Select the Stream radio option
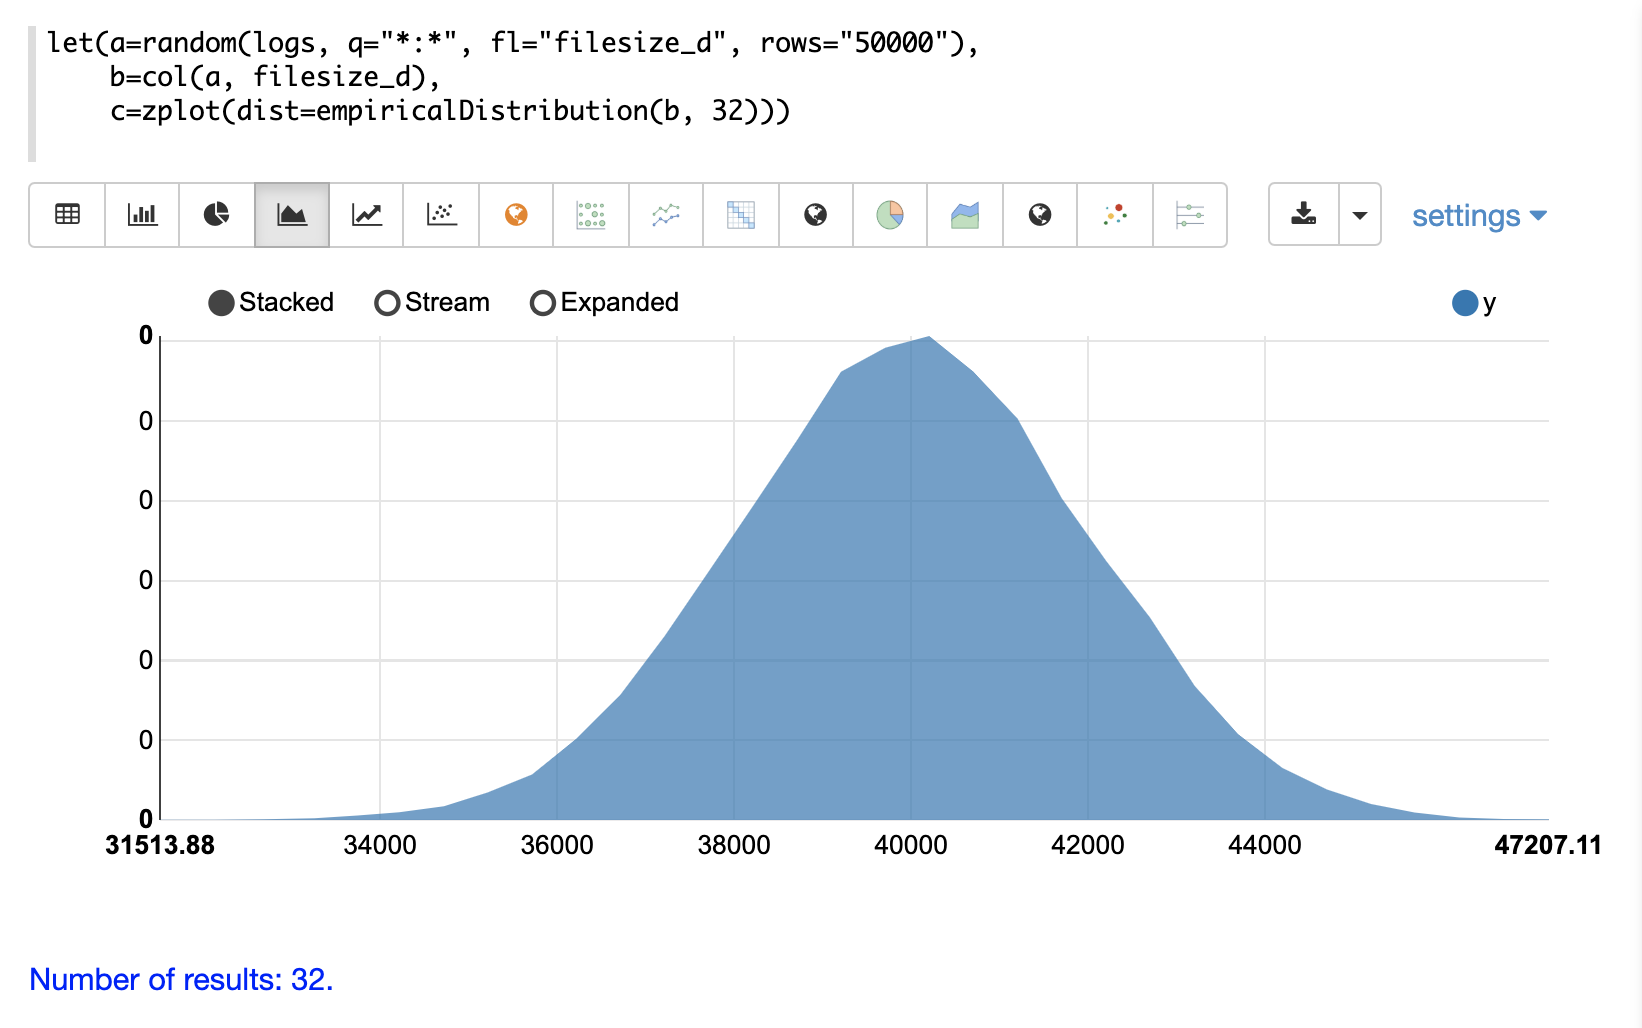 pyautogui.click(x=387, y=303)
